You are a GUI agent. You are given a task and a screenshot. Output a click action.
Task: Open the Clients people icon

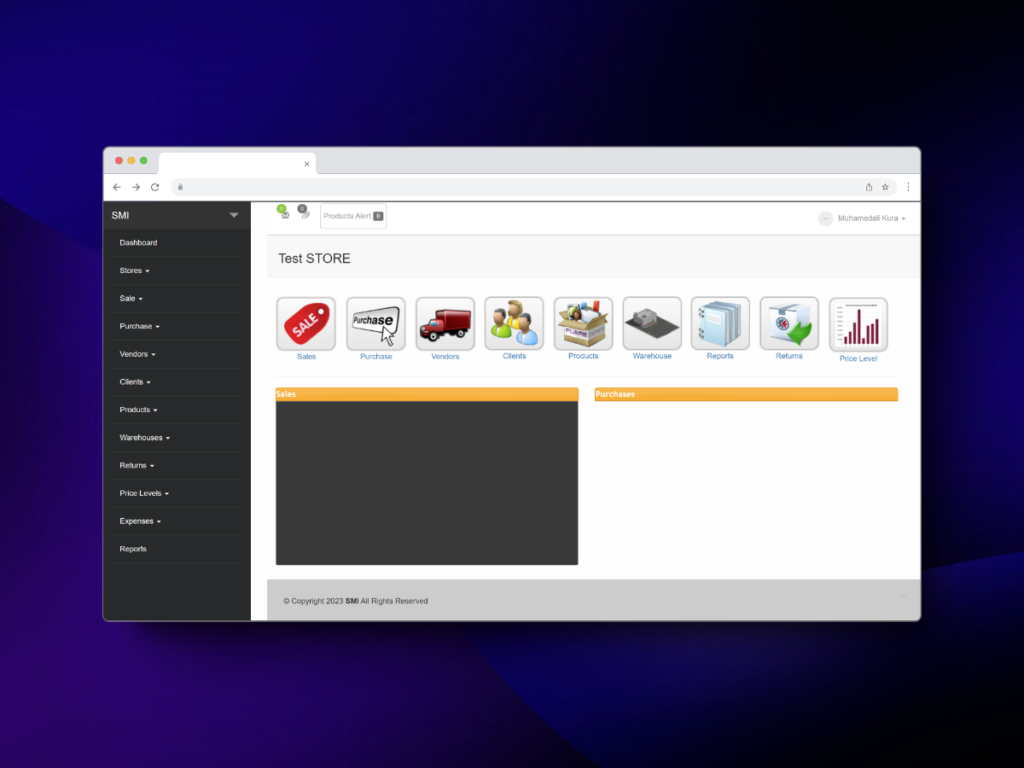click(x=514, y=323)
